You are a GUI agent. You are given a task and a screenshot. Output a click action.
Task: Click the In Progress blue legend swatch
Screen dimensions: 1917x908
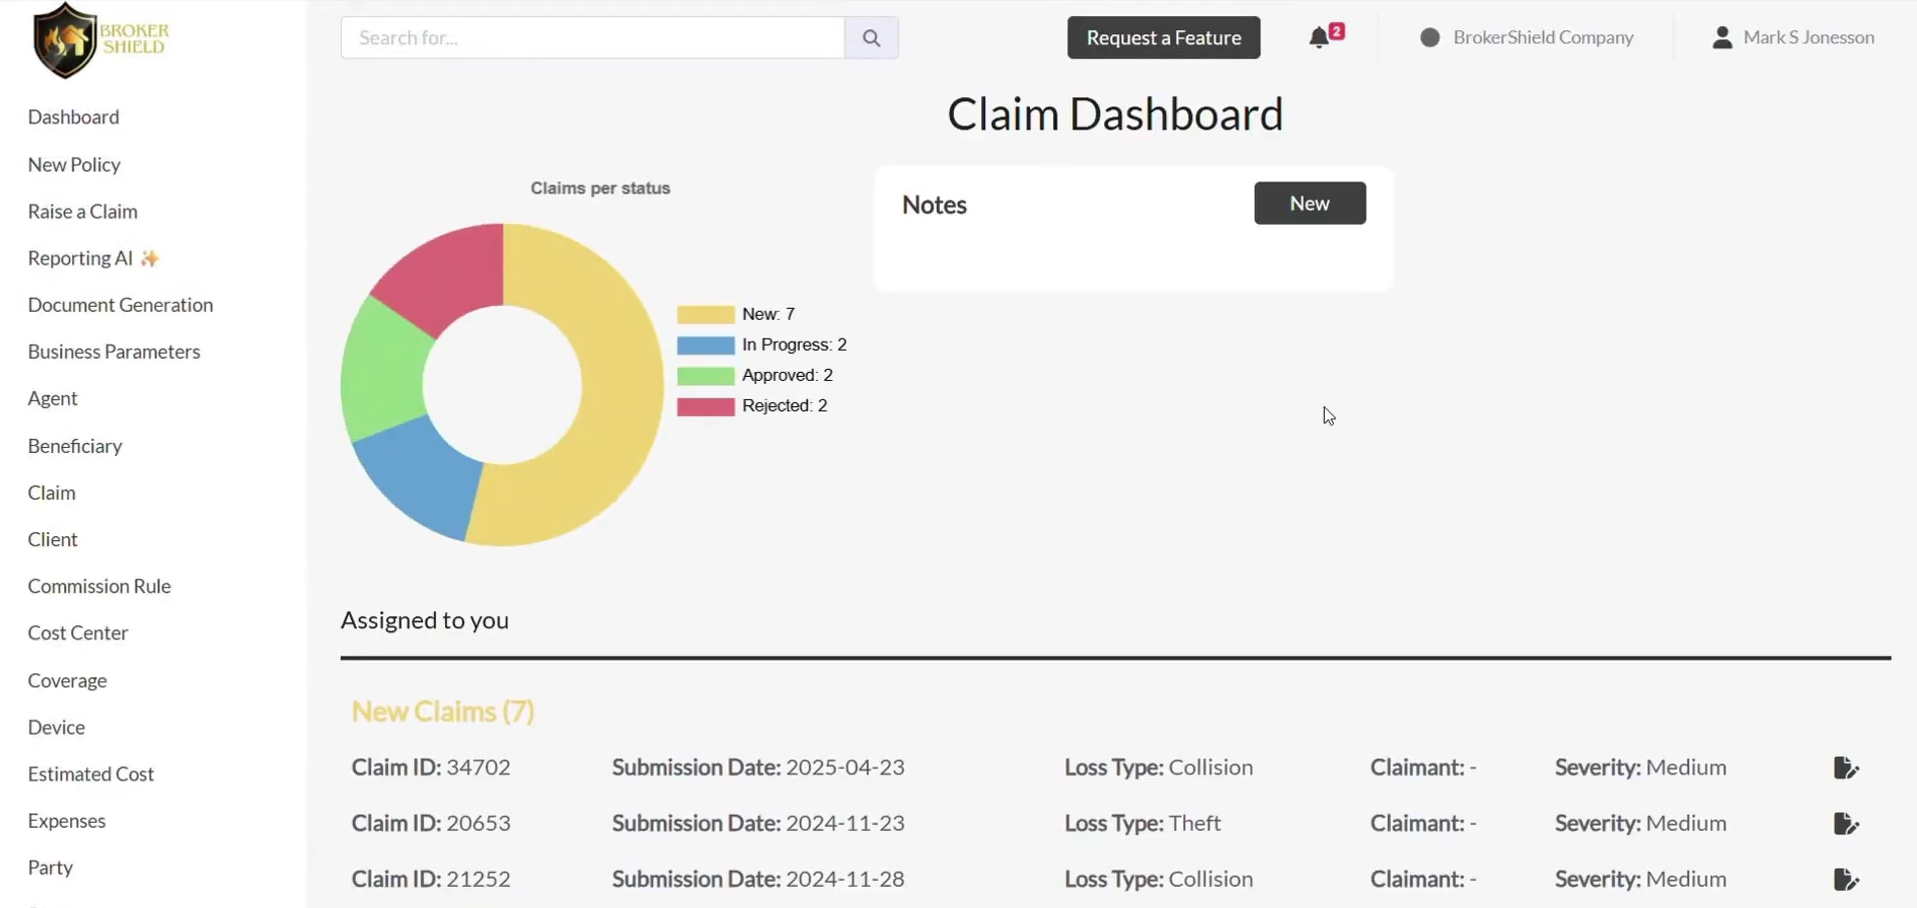[705, 345]
